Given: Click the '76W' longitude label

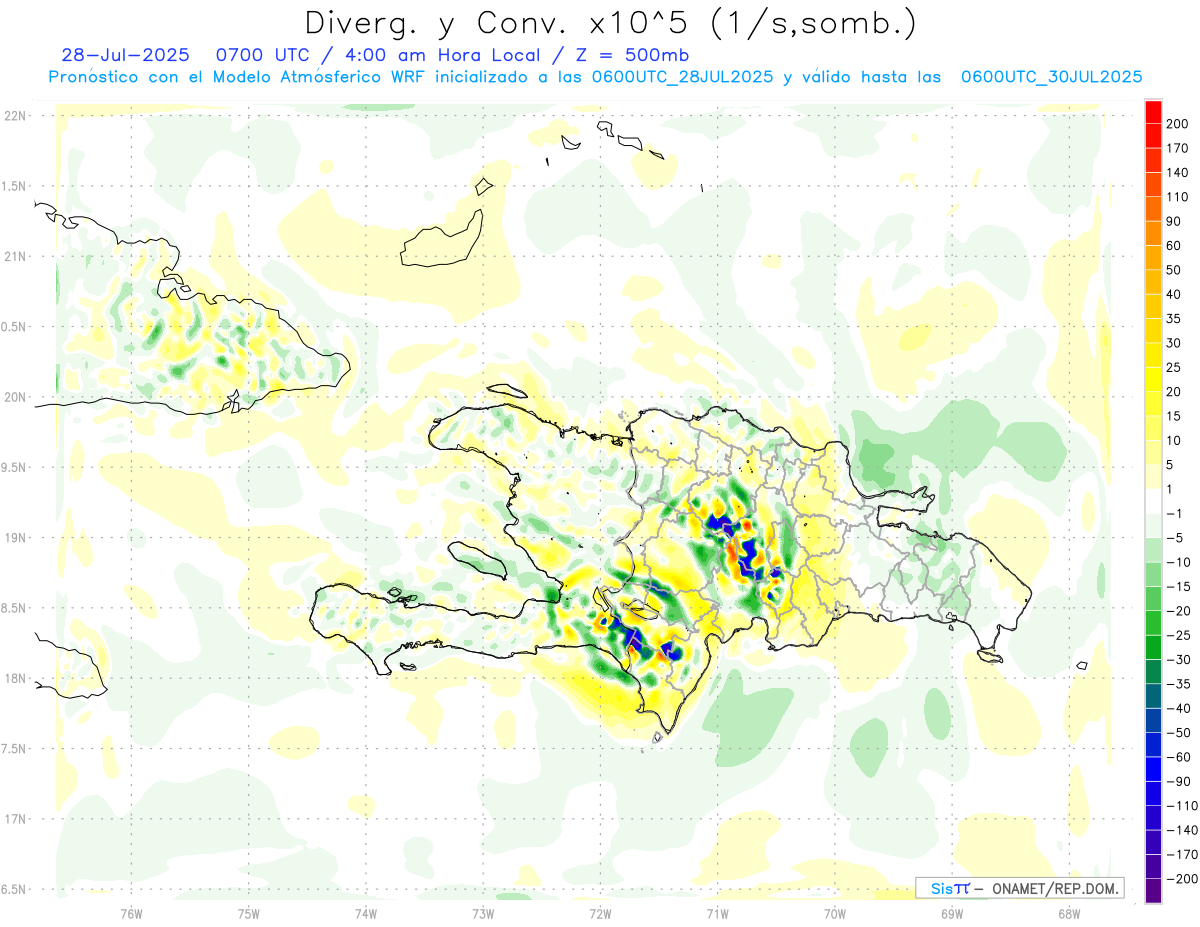Looking at the screenshot, I should (131, 913).
